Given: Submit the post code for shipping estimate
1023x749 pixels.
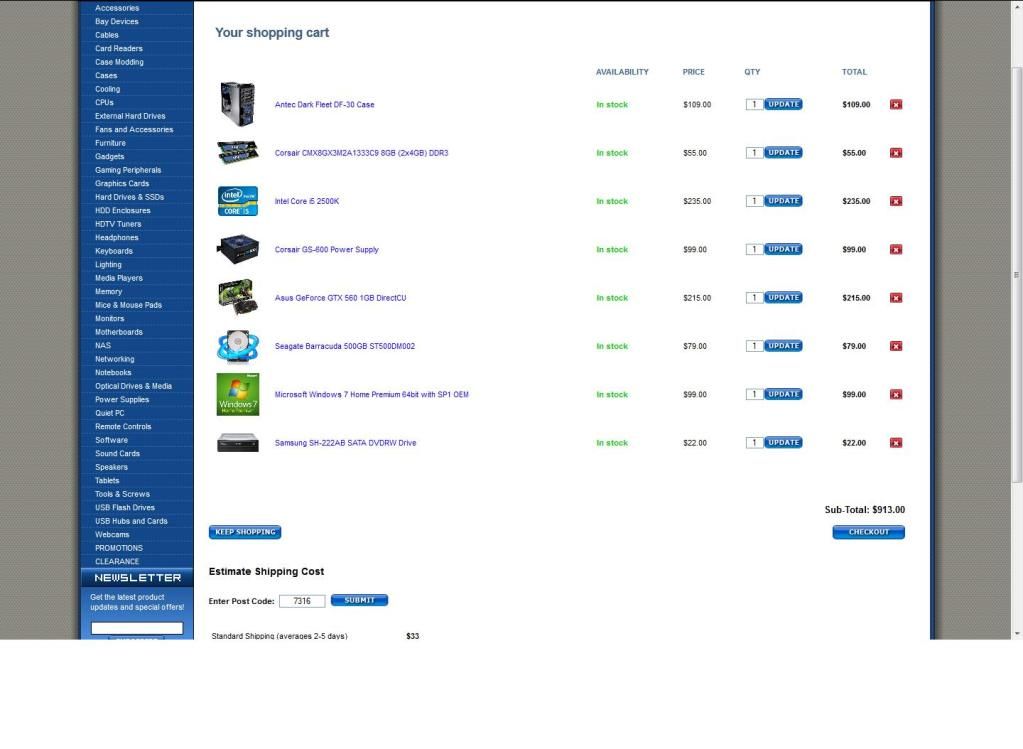Looking at the screenshot, I should click(x=359, y=600).
